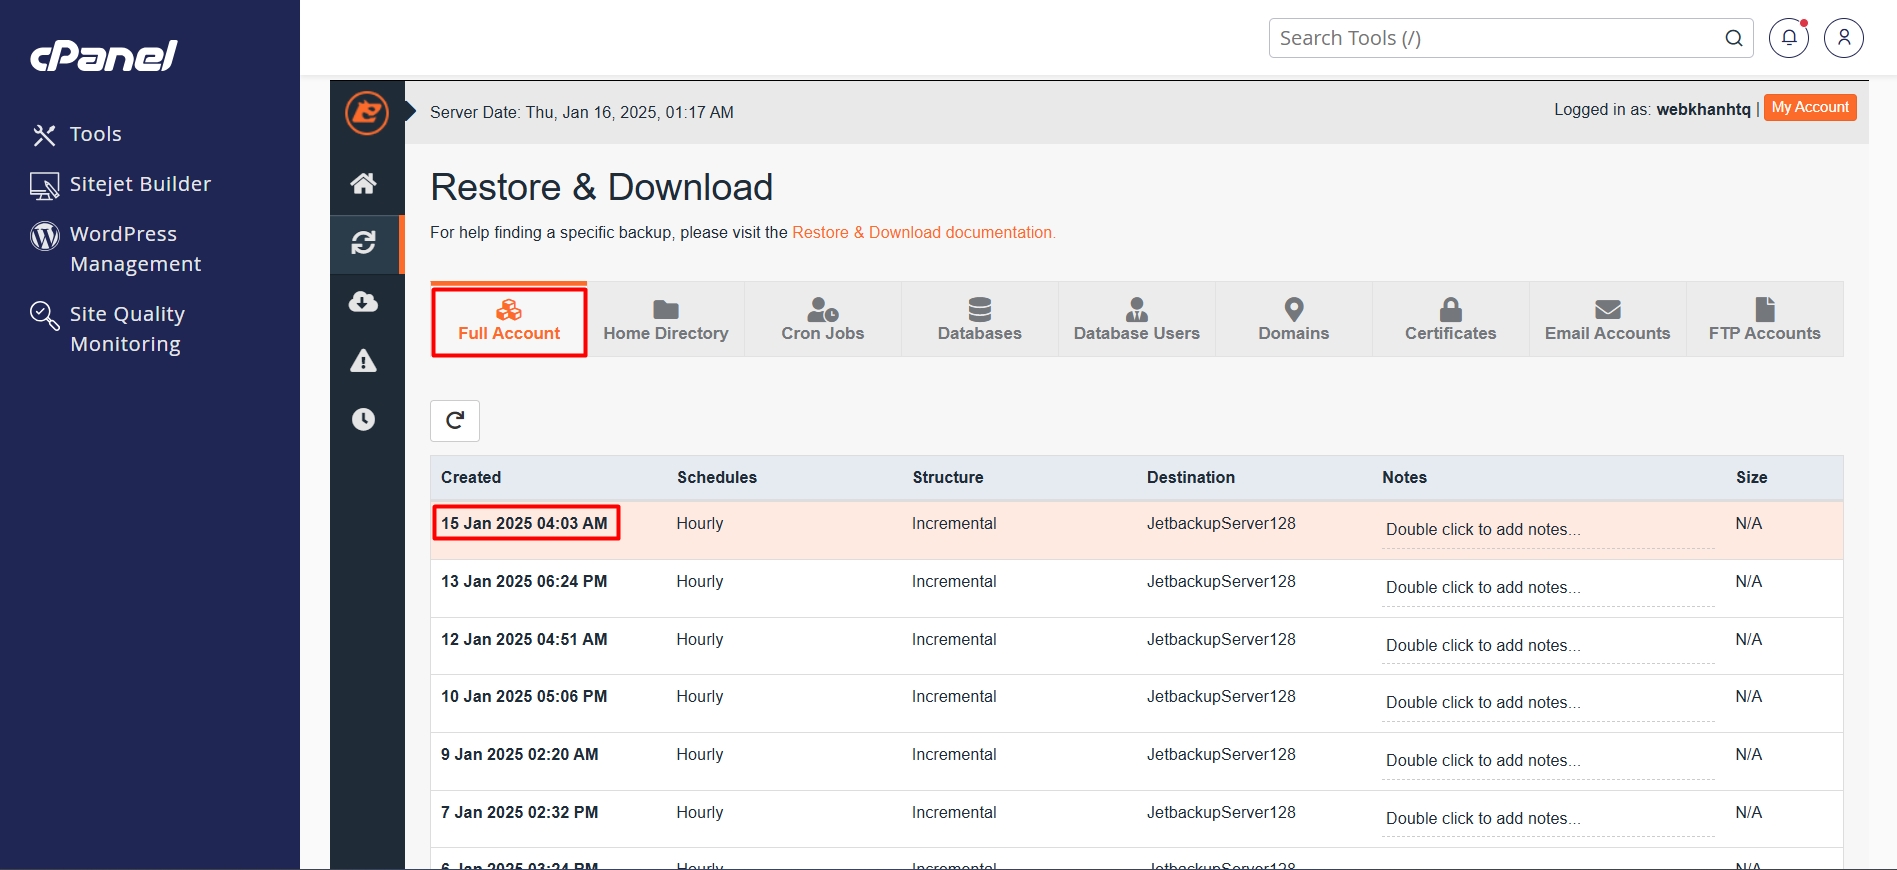The height and width of the screenshot is (870, 1897).
Task: Switch to the Cron Jobs tab
Action: coord(822,320)
